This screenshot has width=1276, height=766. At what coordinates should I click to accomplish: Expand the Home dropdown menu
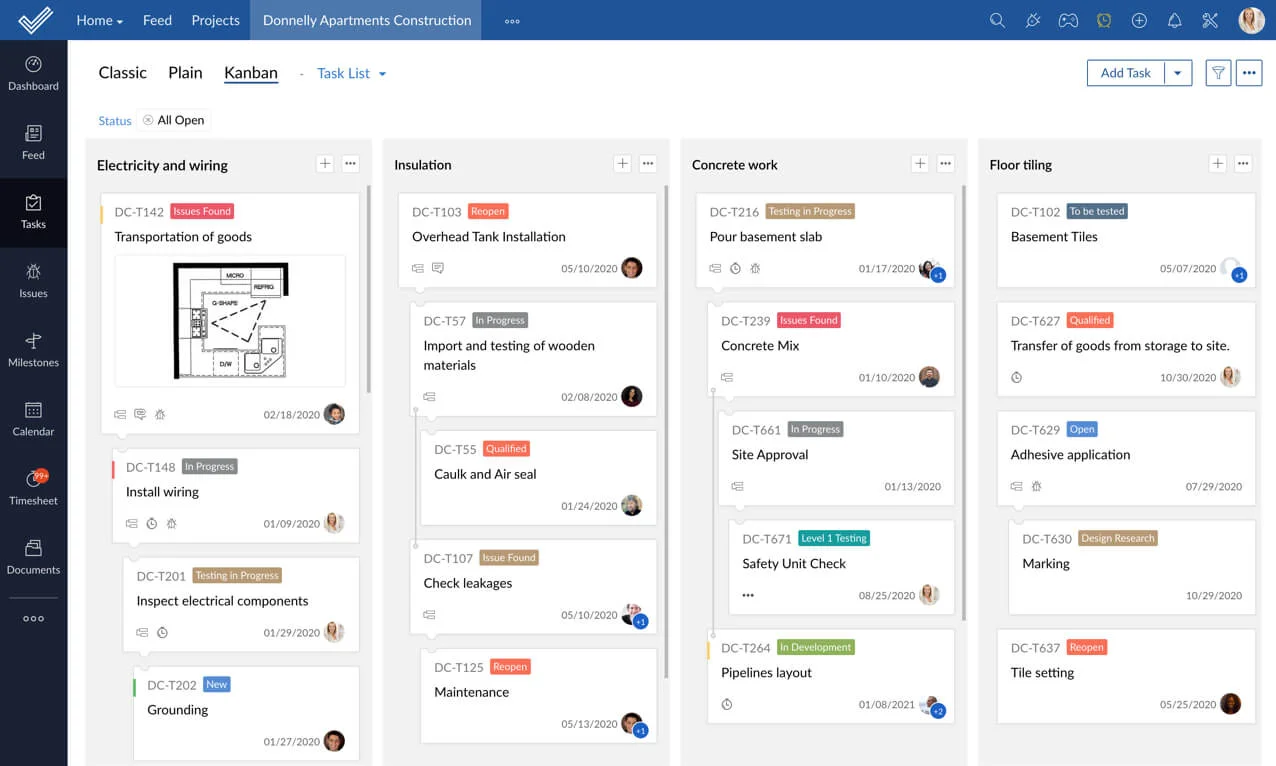click(99, 20)
